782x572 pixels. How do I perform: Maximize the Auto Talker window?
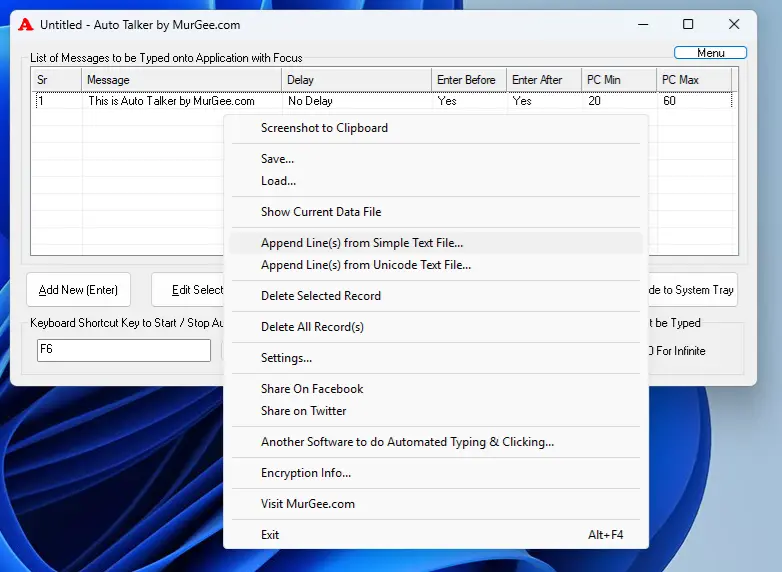coord(688,24)
